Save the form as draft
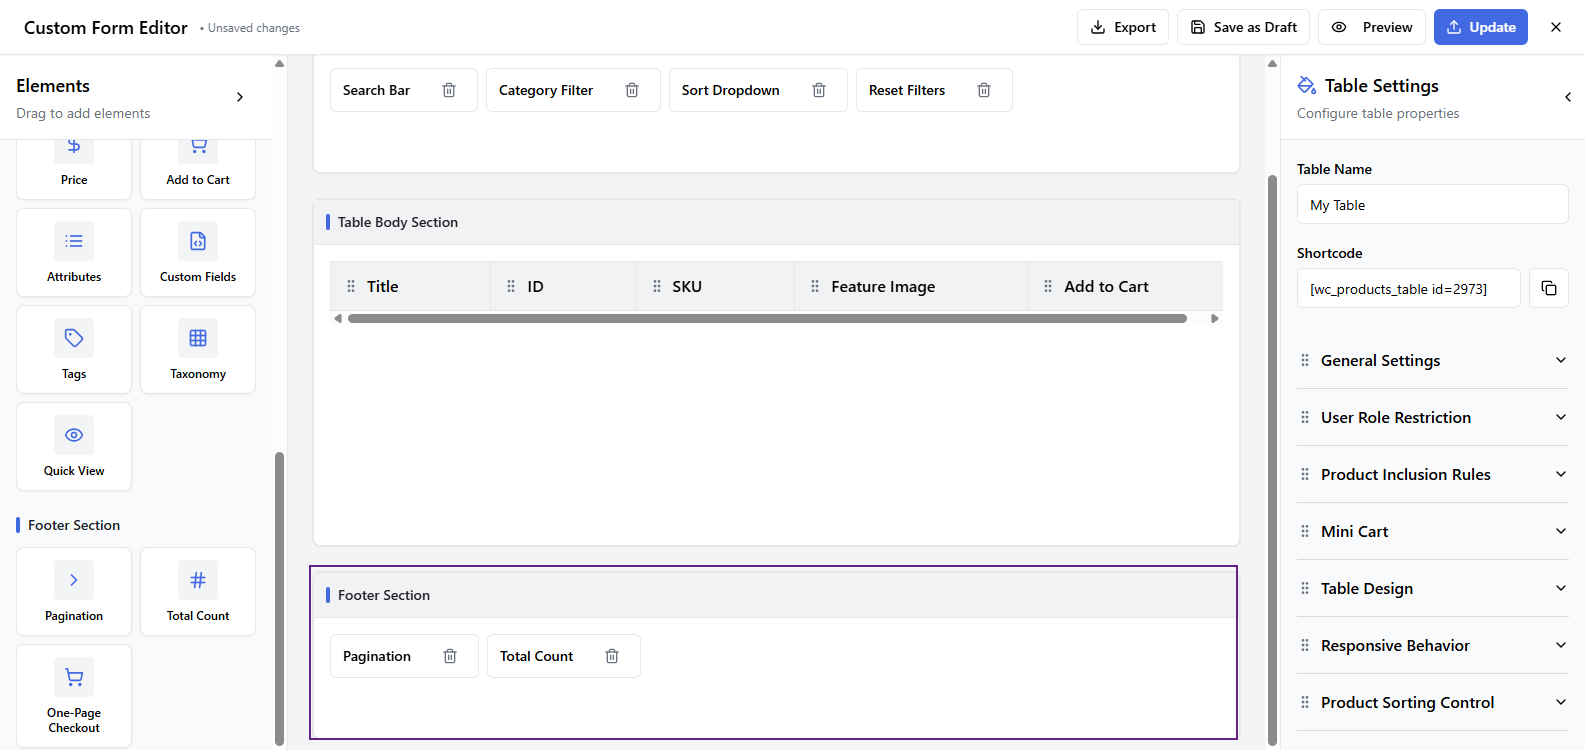The width and height of the screenshot is (1585, 750). coord(1243,27)
